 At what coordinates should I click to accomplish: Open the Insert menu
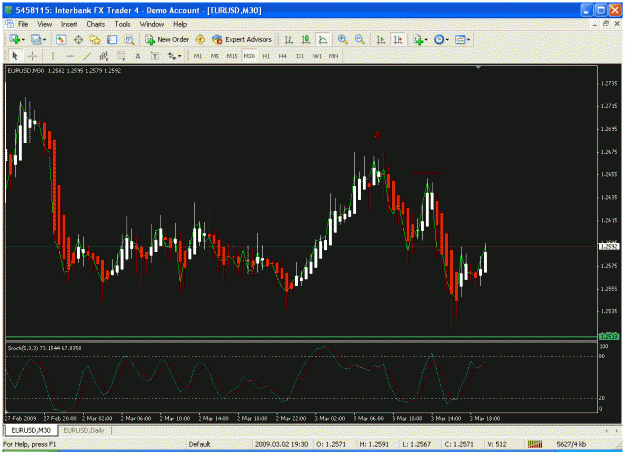pos(69,24)
